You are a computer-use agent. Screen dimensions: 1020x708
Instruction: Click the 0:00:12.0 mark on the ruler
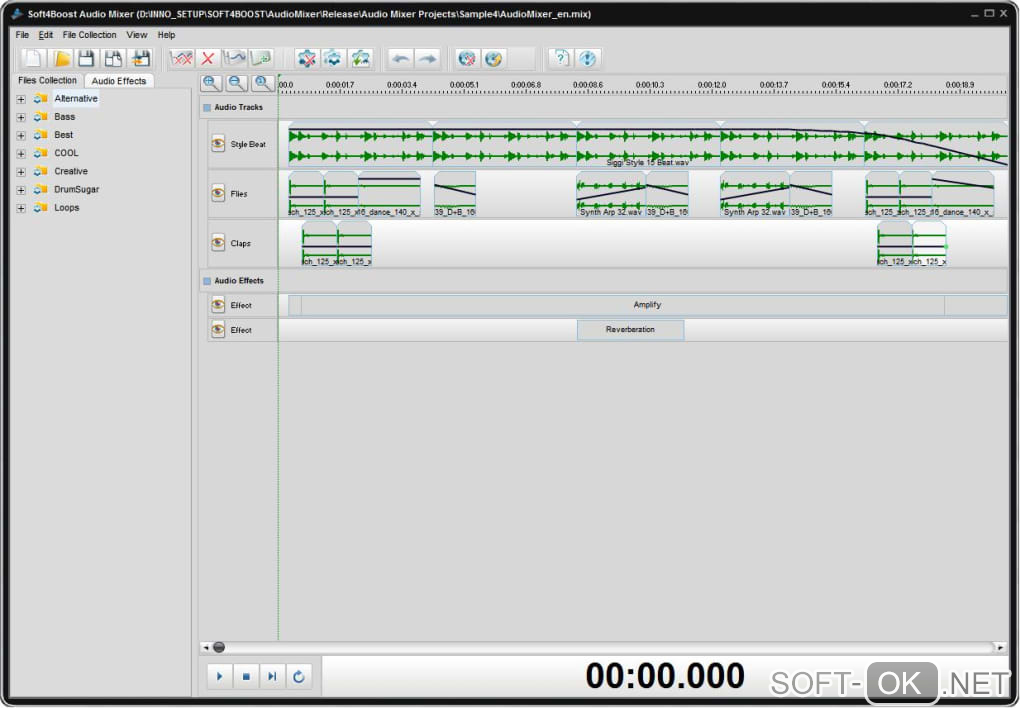(x=712, y=85)
